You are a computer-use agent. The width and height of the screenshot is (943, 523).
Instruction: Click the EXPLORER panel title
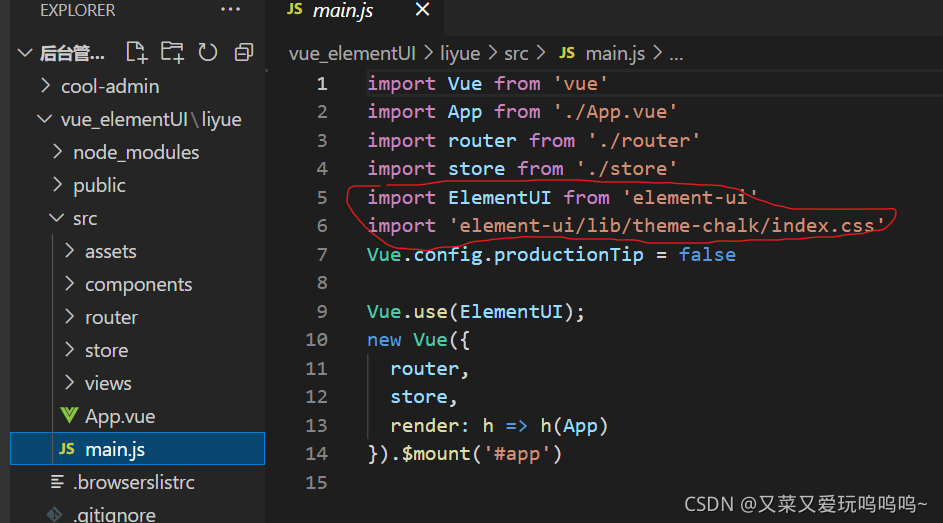(x=78, y=10)
